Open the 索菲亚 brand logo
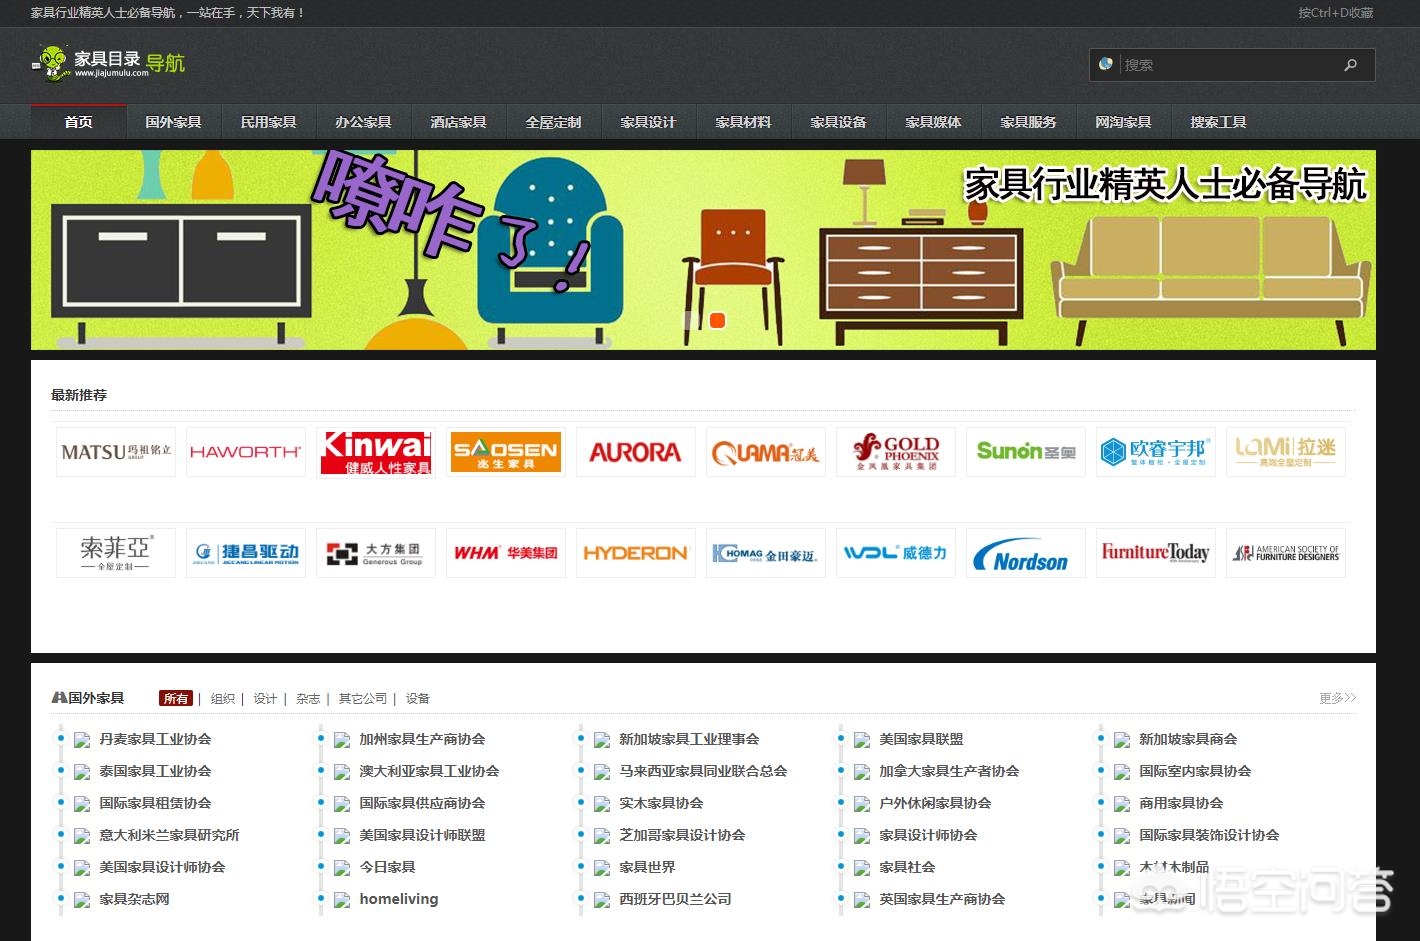This screenshot has height=941, width=1420. tap(116, 553)
